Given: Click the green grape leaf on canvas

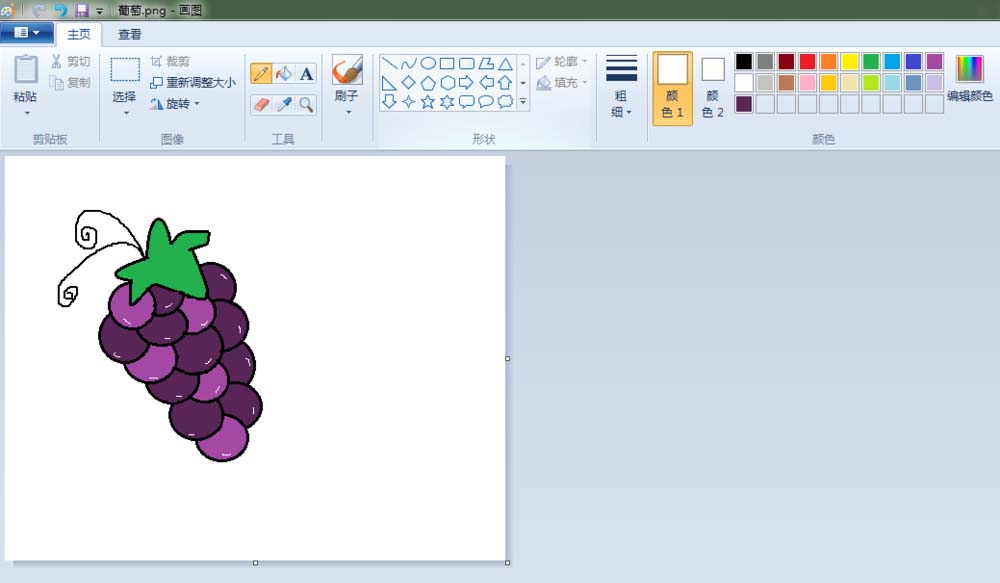Looking at the screenshot, I should pyautogui.click(x=167, y=262).
